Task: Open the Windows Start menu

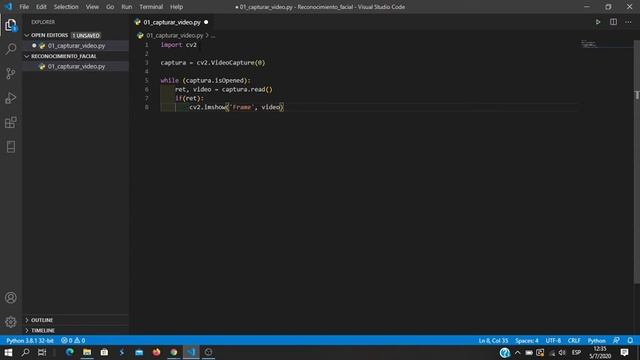Action: [x=8, y=352]
